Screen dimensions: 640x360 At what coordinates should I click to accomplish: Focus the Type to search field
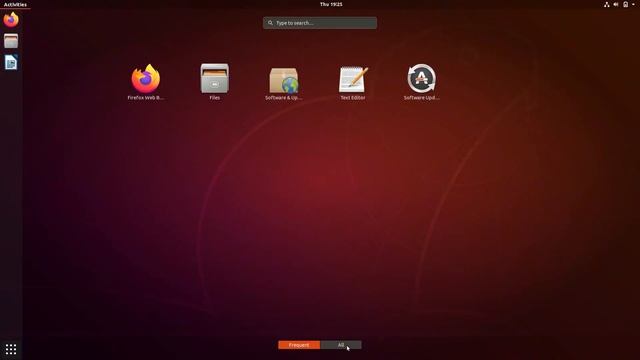(x=320, y=23)
